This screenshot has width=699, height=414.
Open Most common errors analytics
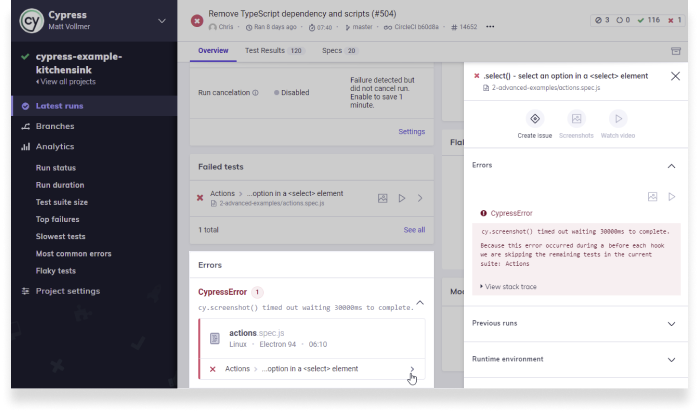[x=74, y=254]
